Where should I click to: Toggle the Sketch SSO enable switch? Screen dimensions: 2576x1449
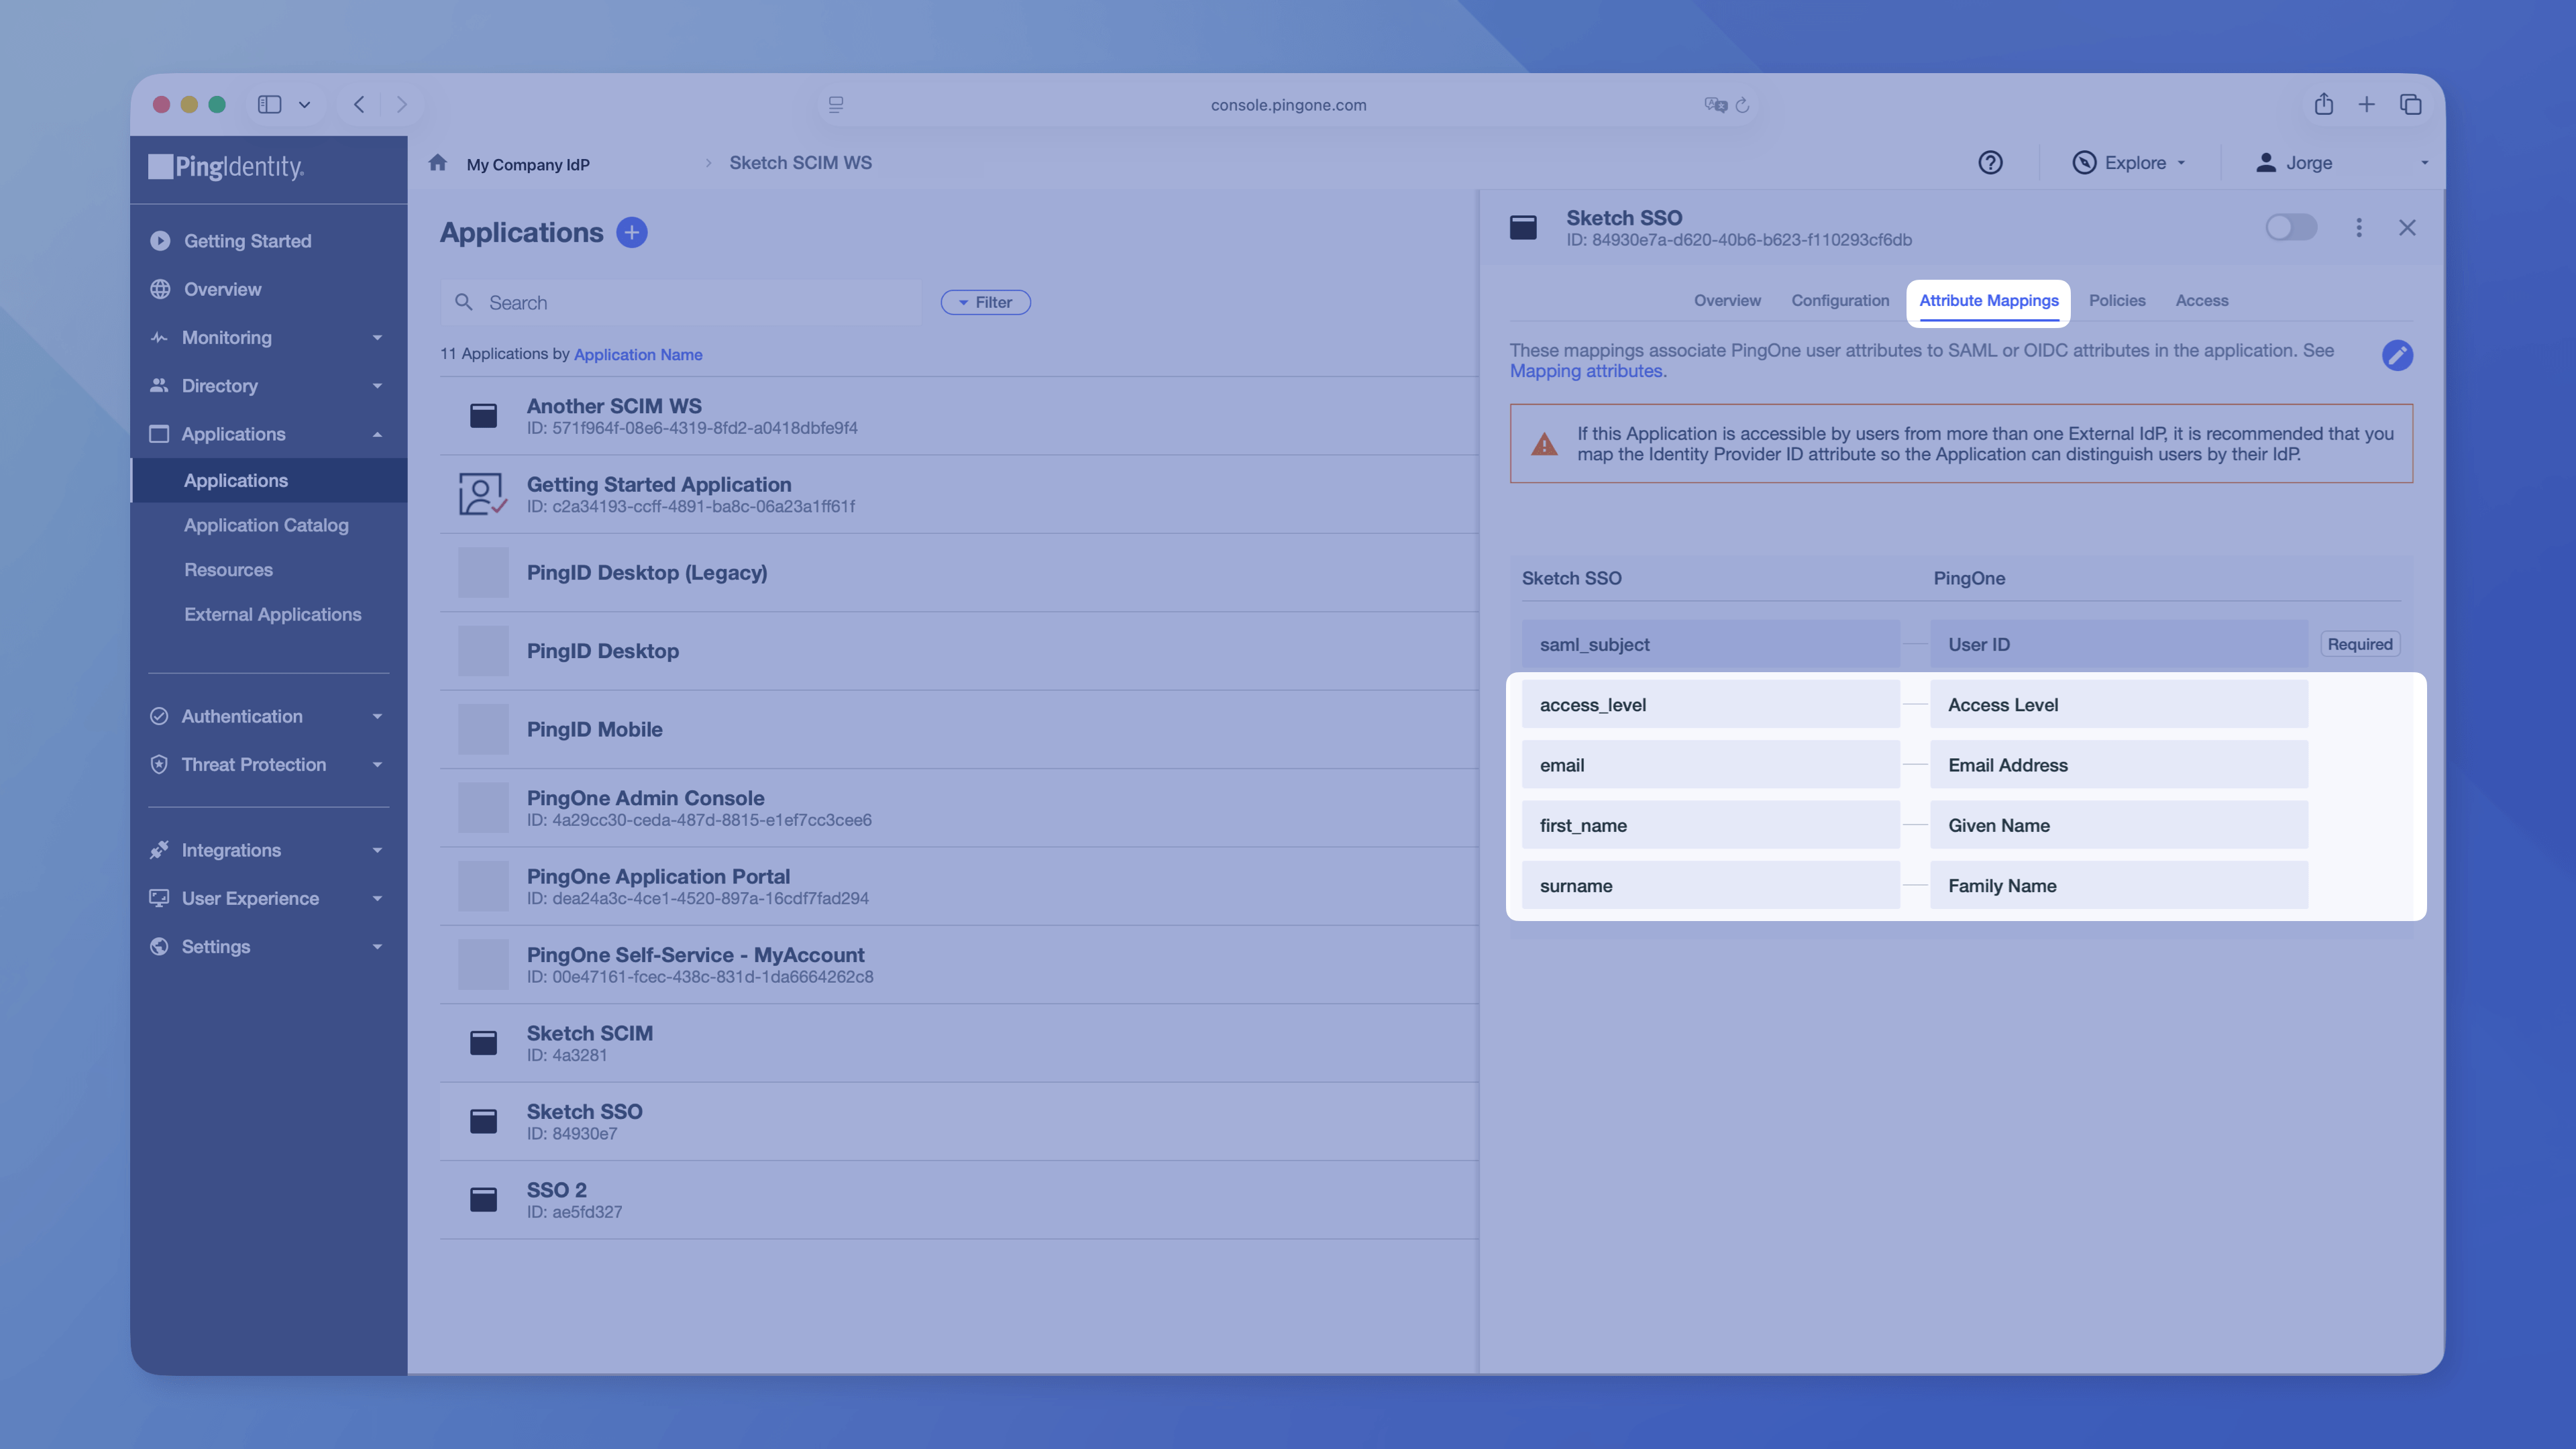click(2290, 228)
